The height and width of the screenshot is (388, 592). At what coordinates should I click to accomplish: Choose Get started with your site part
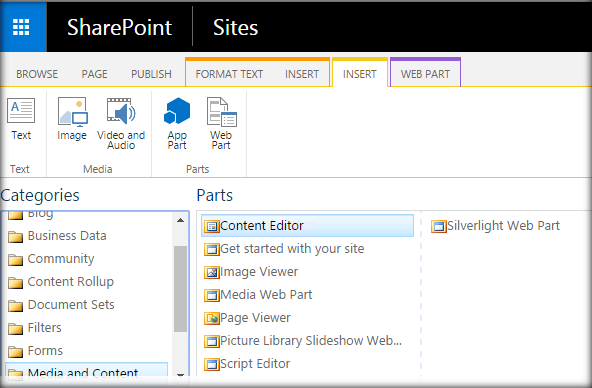coord(292,249)
